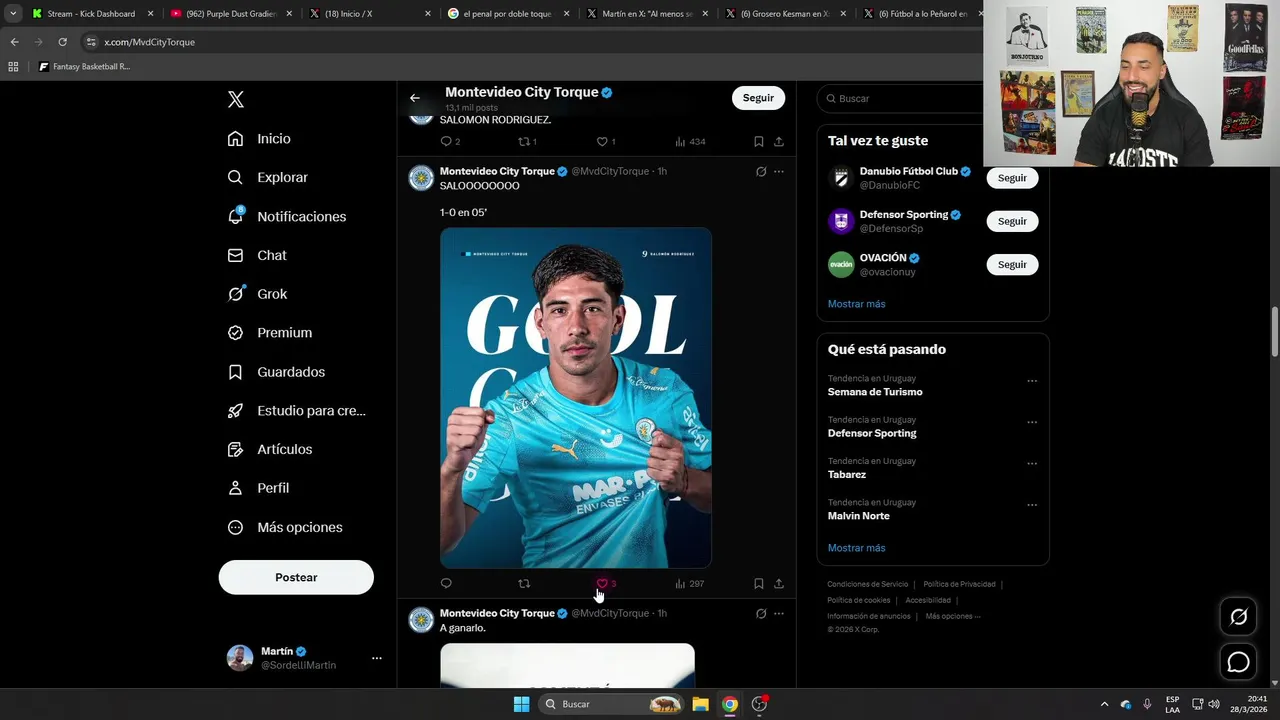
Task: Open Grok explain icon on SALOOOOOOOO post
Action: click(x=761, y=171)
